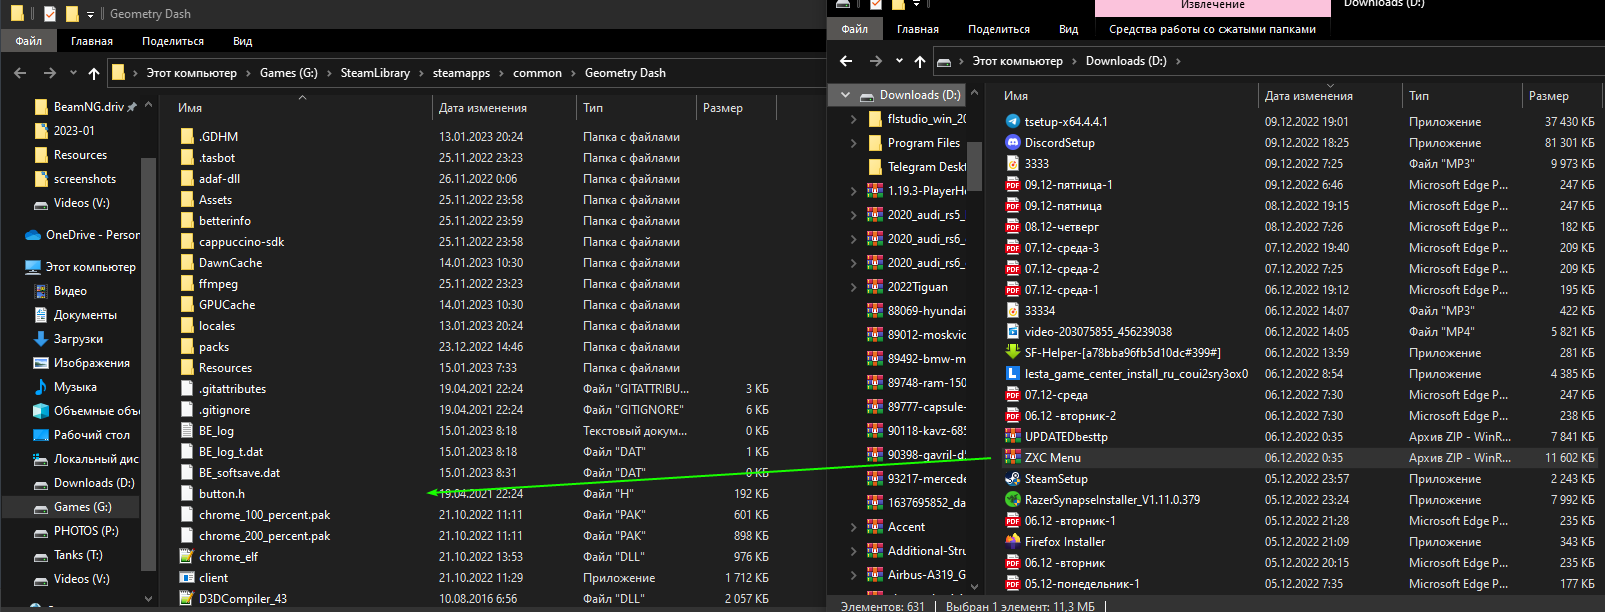Click Games (G:) in the address breadcrumb
1605x612 pixels.
[x=289, y=73]
